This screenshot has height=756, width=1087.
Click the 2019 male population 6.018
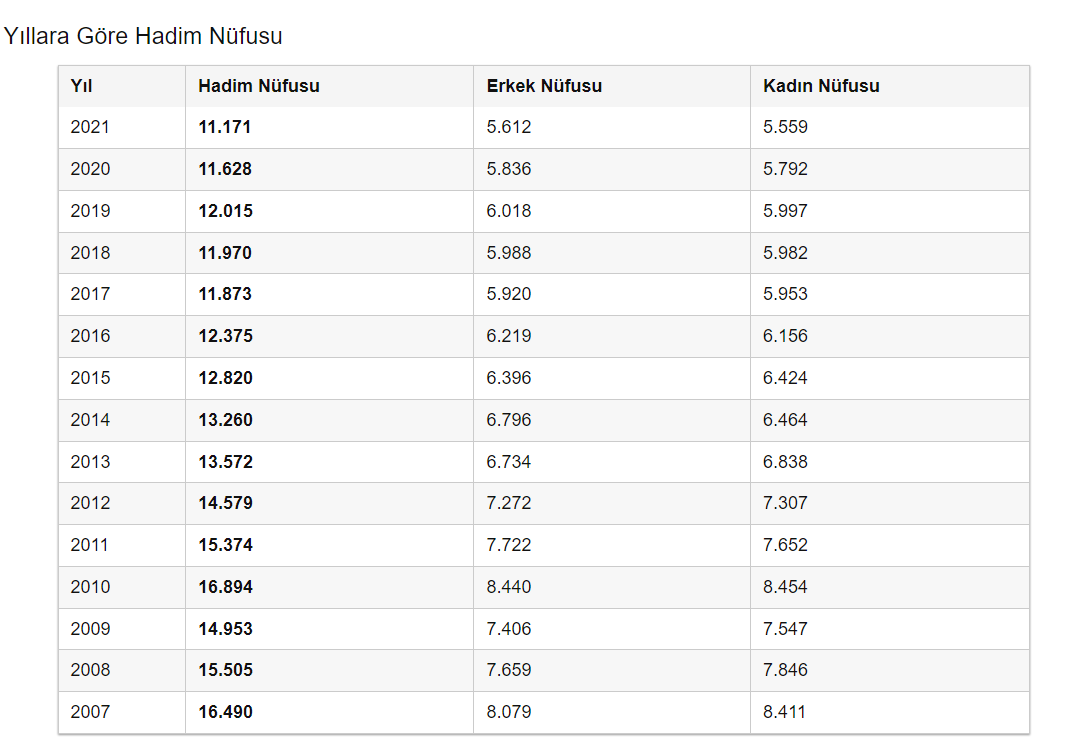pos(509,211)
